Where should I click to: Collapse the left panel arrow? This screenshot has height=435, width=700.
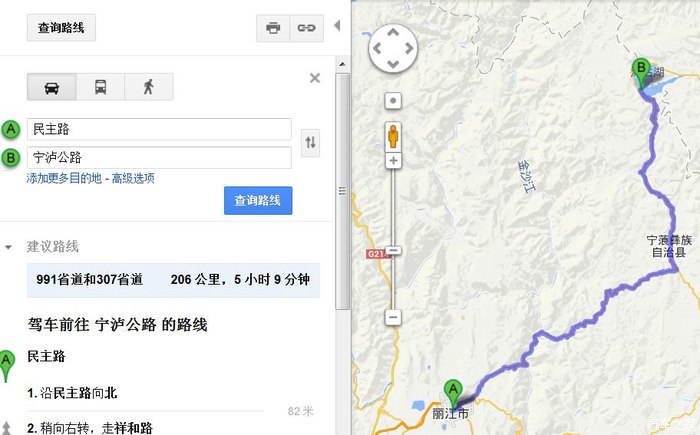(338, 26)
